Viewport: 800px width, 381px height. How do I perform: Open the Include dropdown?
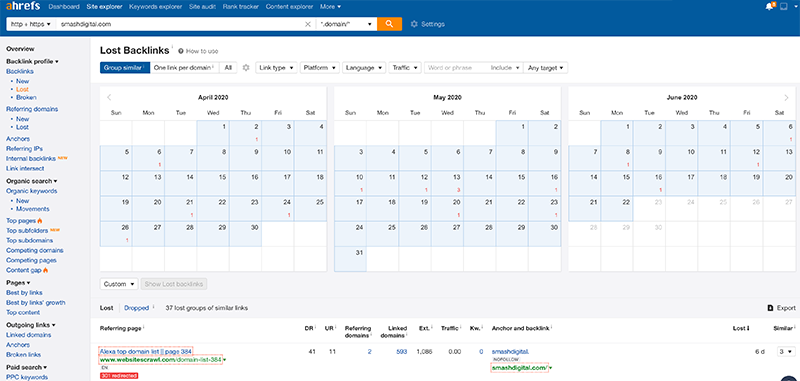(505, 68)
